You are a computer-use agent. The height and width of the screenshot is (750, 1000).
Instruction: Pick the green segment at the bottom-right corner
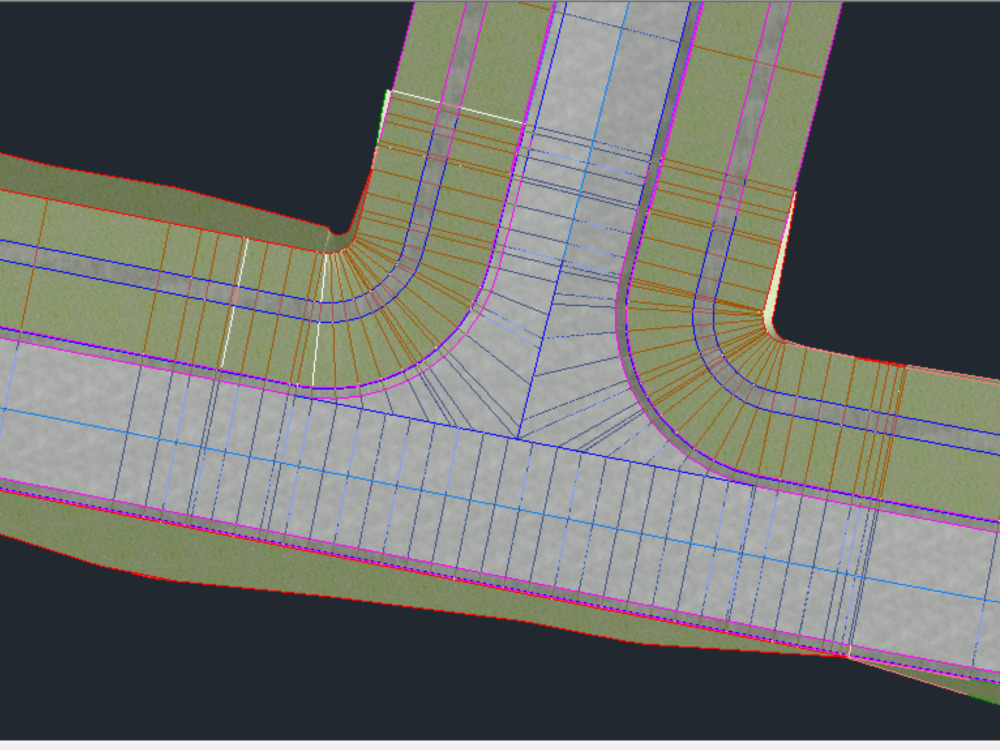[x=983, y=698]
